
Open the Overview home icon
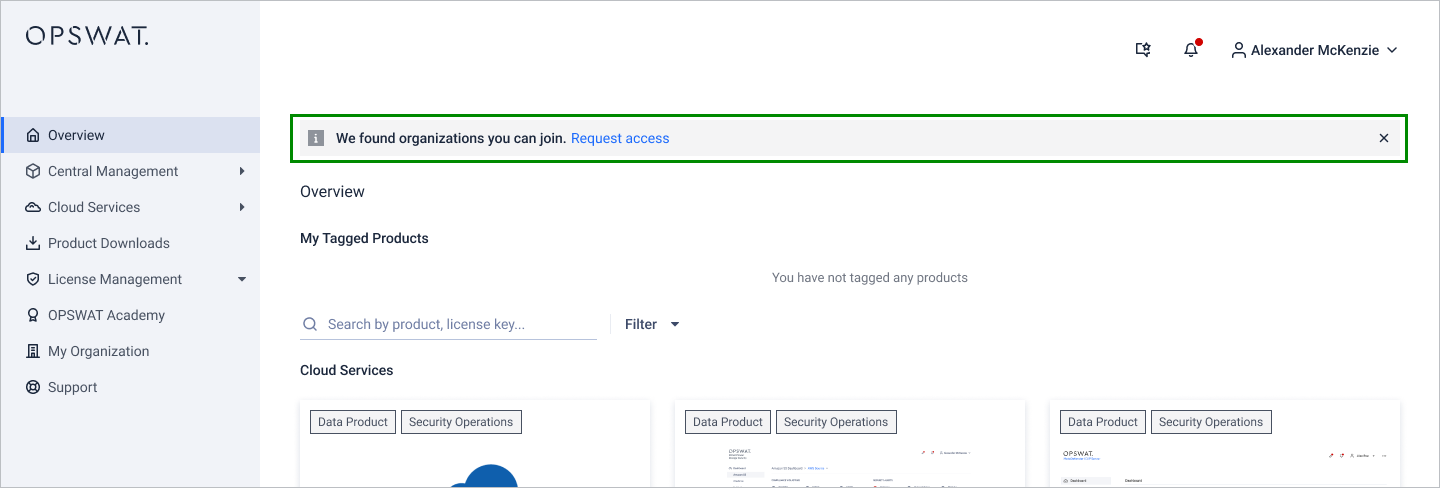[x=33, y=135]
